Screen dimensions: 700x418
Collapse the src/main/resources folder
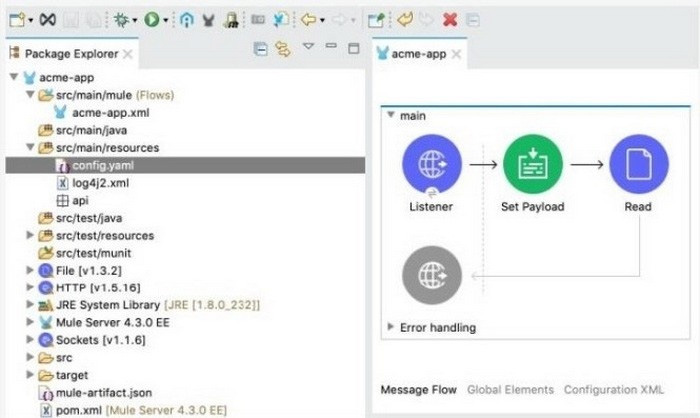click(30, 147)
